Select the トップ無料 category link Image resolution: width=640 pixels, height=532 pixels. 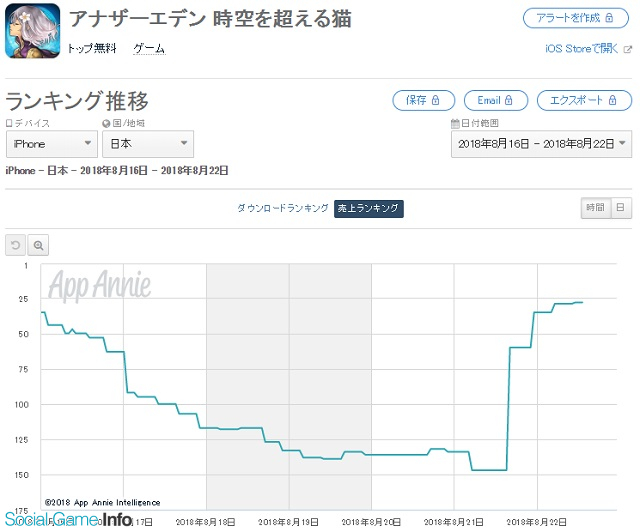[x=92, y=49]
